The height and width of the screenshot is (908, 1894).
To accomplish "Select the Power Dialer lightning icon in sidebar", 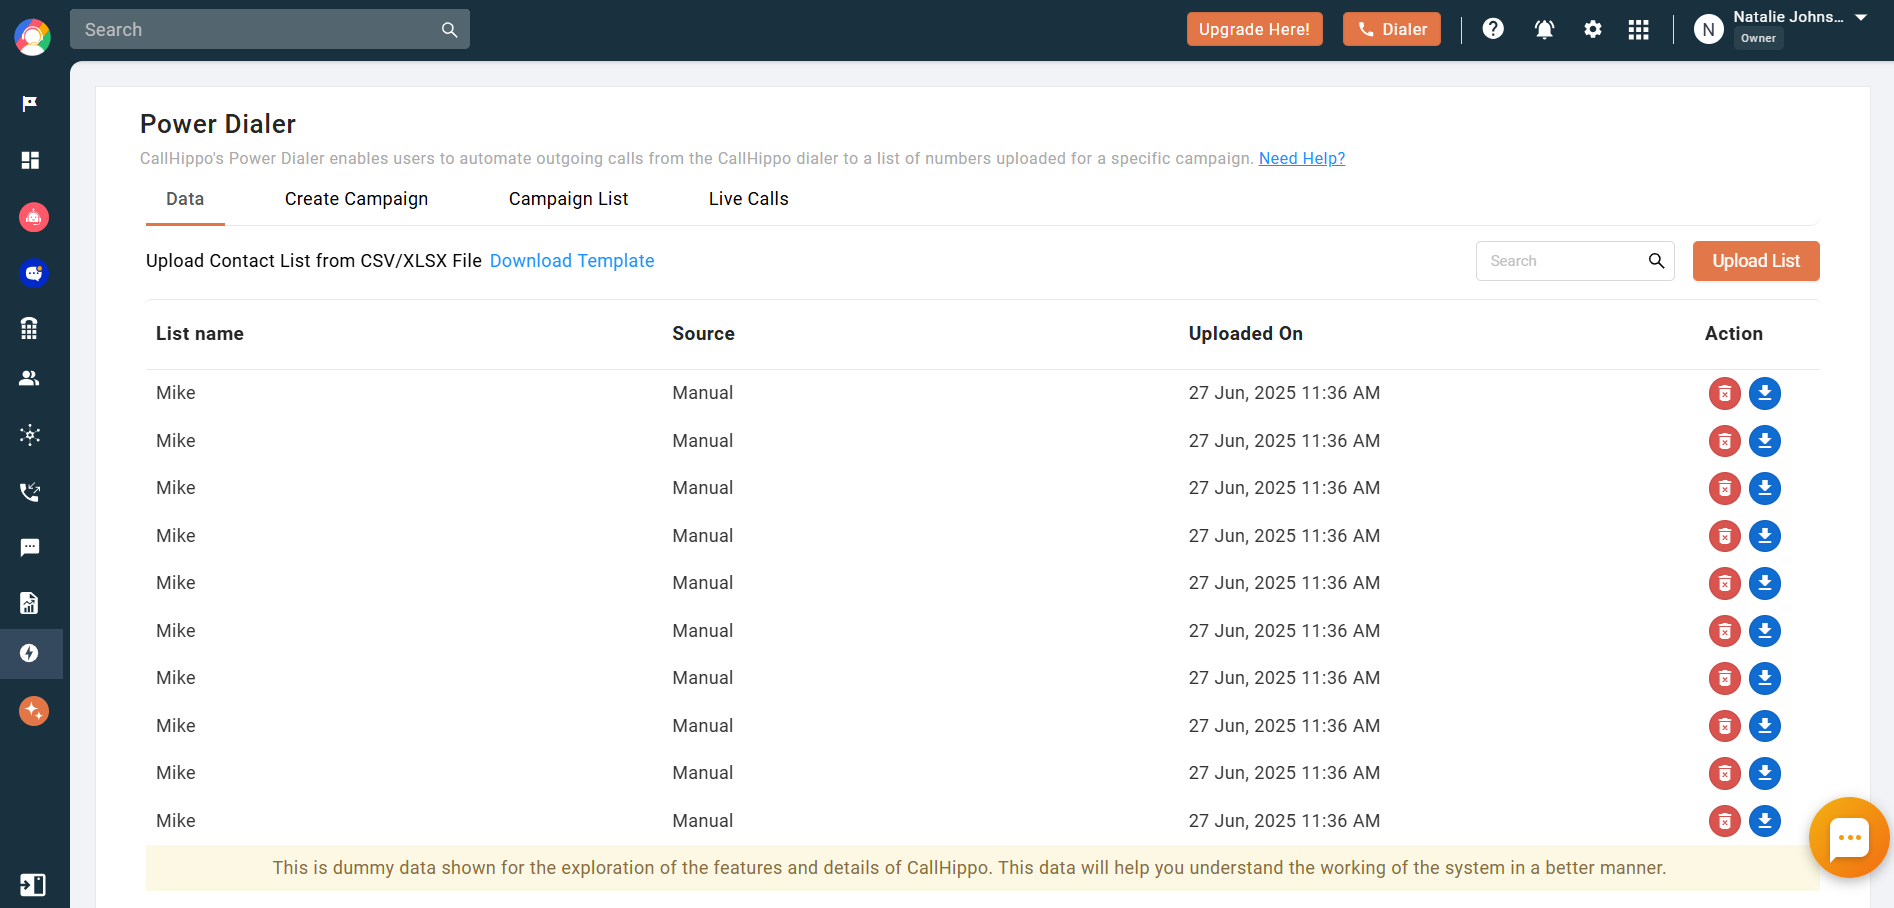I will pos(30,653).
